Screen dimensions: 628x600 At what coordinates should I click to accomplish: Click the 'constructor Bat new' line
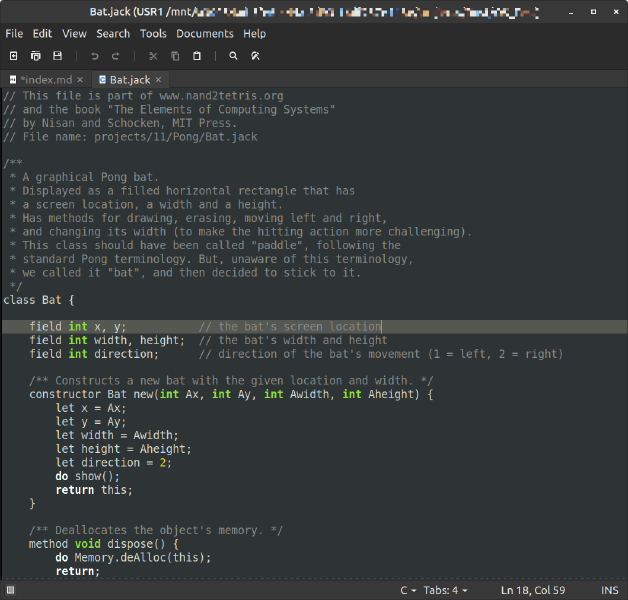[x=231, y=394]
